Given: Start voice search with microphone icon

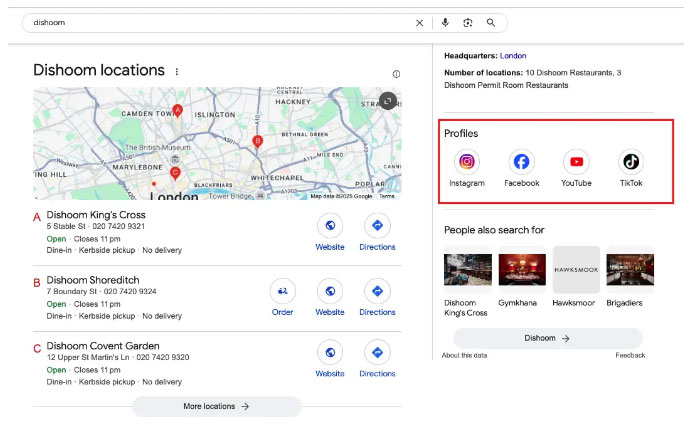Looking at the screenshot, I should pos(445,23).
